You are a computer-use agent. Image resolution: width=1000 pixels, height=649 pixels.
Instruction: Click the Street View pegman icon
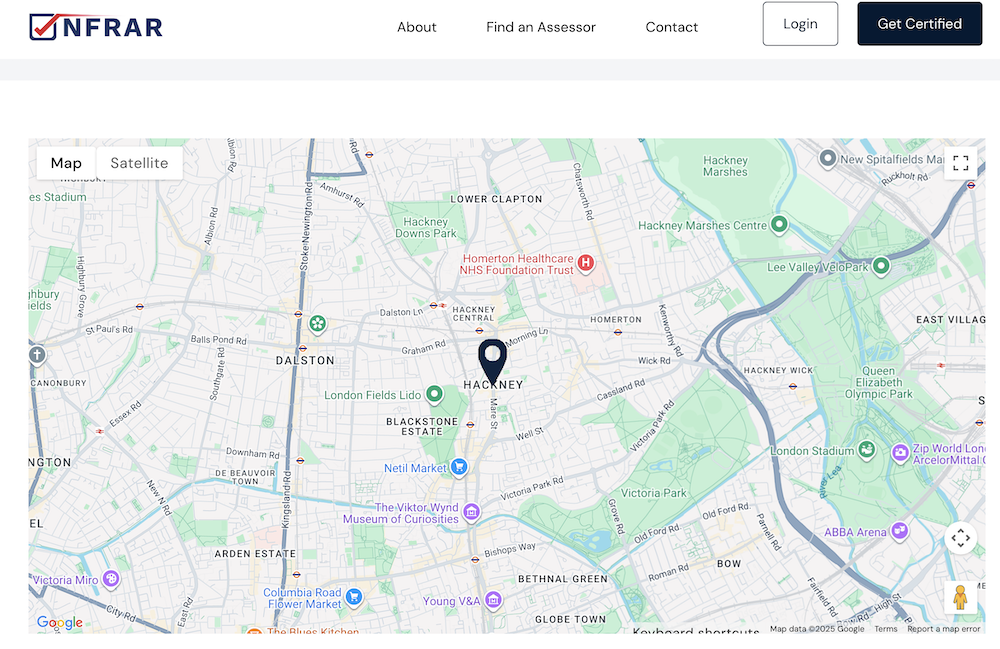[x=960, y=597]
